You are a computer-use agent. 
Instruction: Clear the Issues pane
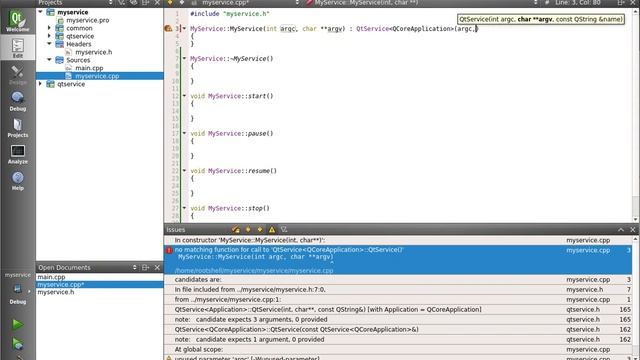pyautogui.click(x=236, y=229)
